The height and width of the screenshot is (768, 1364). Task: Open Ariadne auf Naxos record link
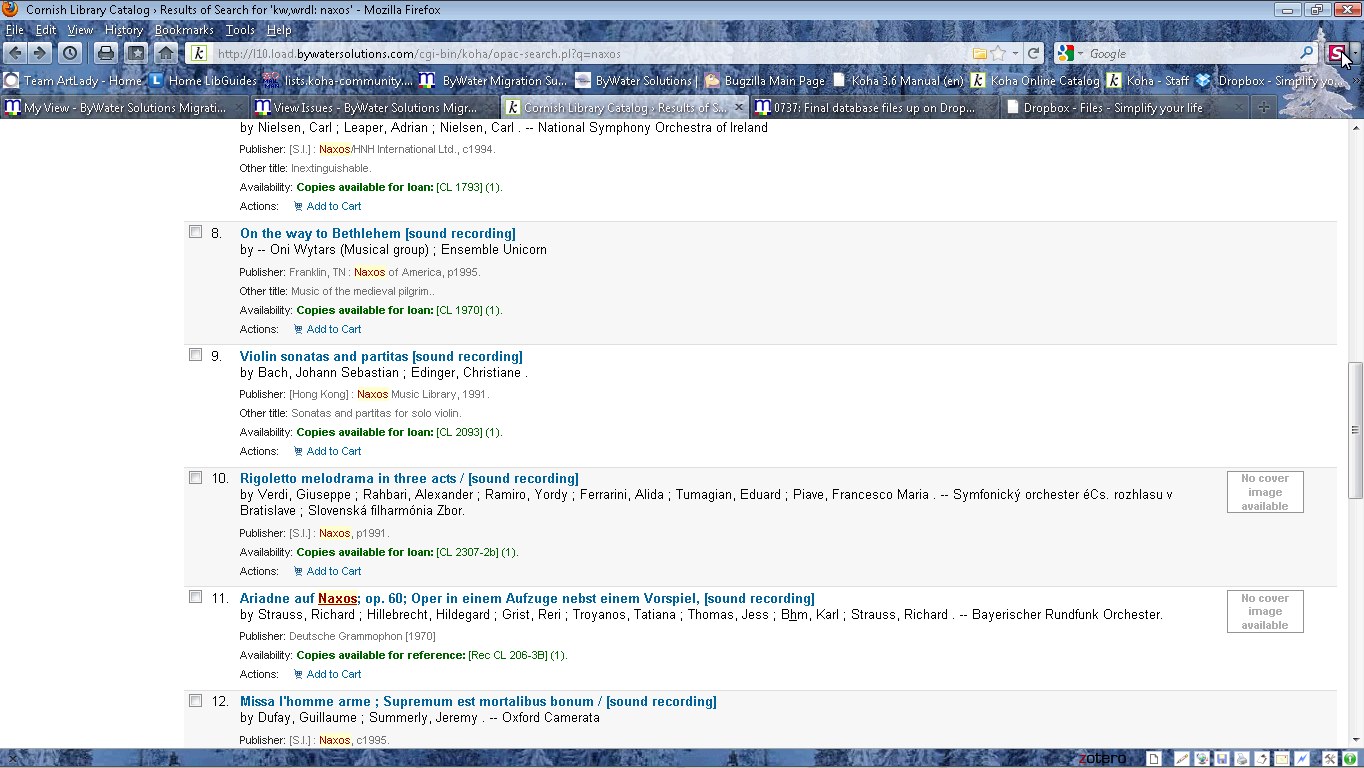point(526,598)
